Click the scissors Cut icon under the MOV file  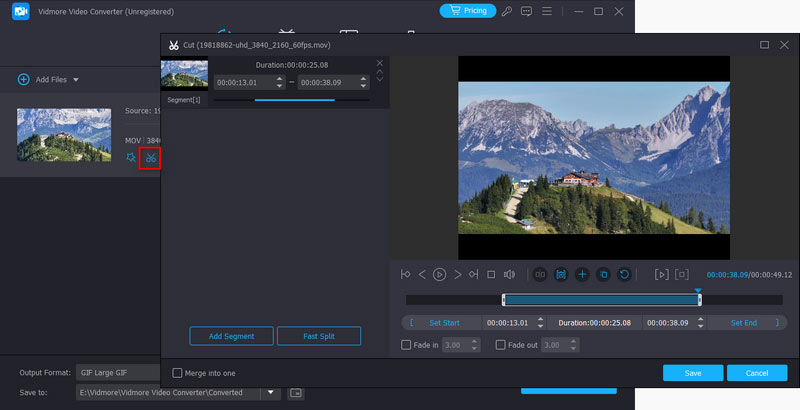(x=150, y=158)
